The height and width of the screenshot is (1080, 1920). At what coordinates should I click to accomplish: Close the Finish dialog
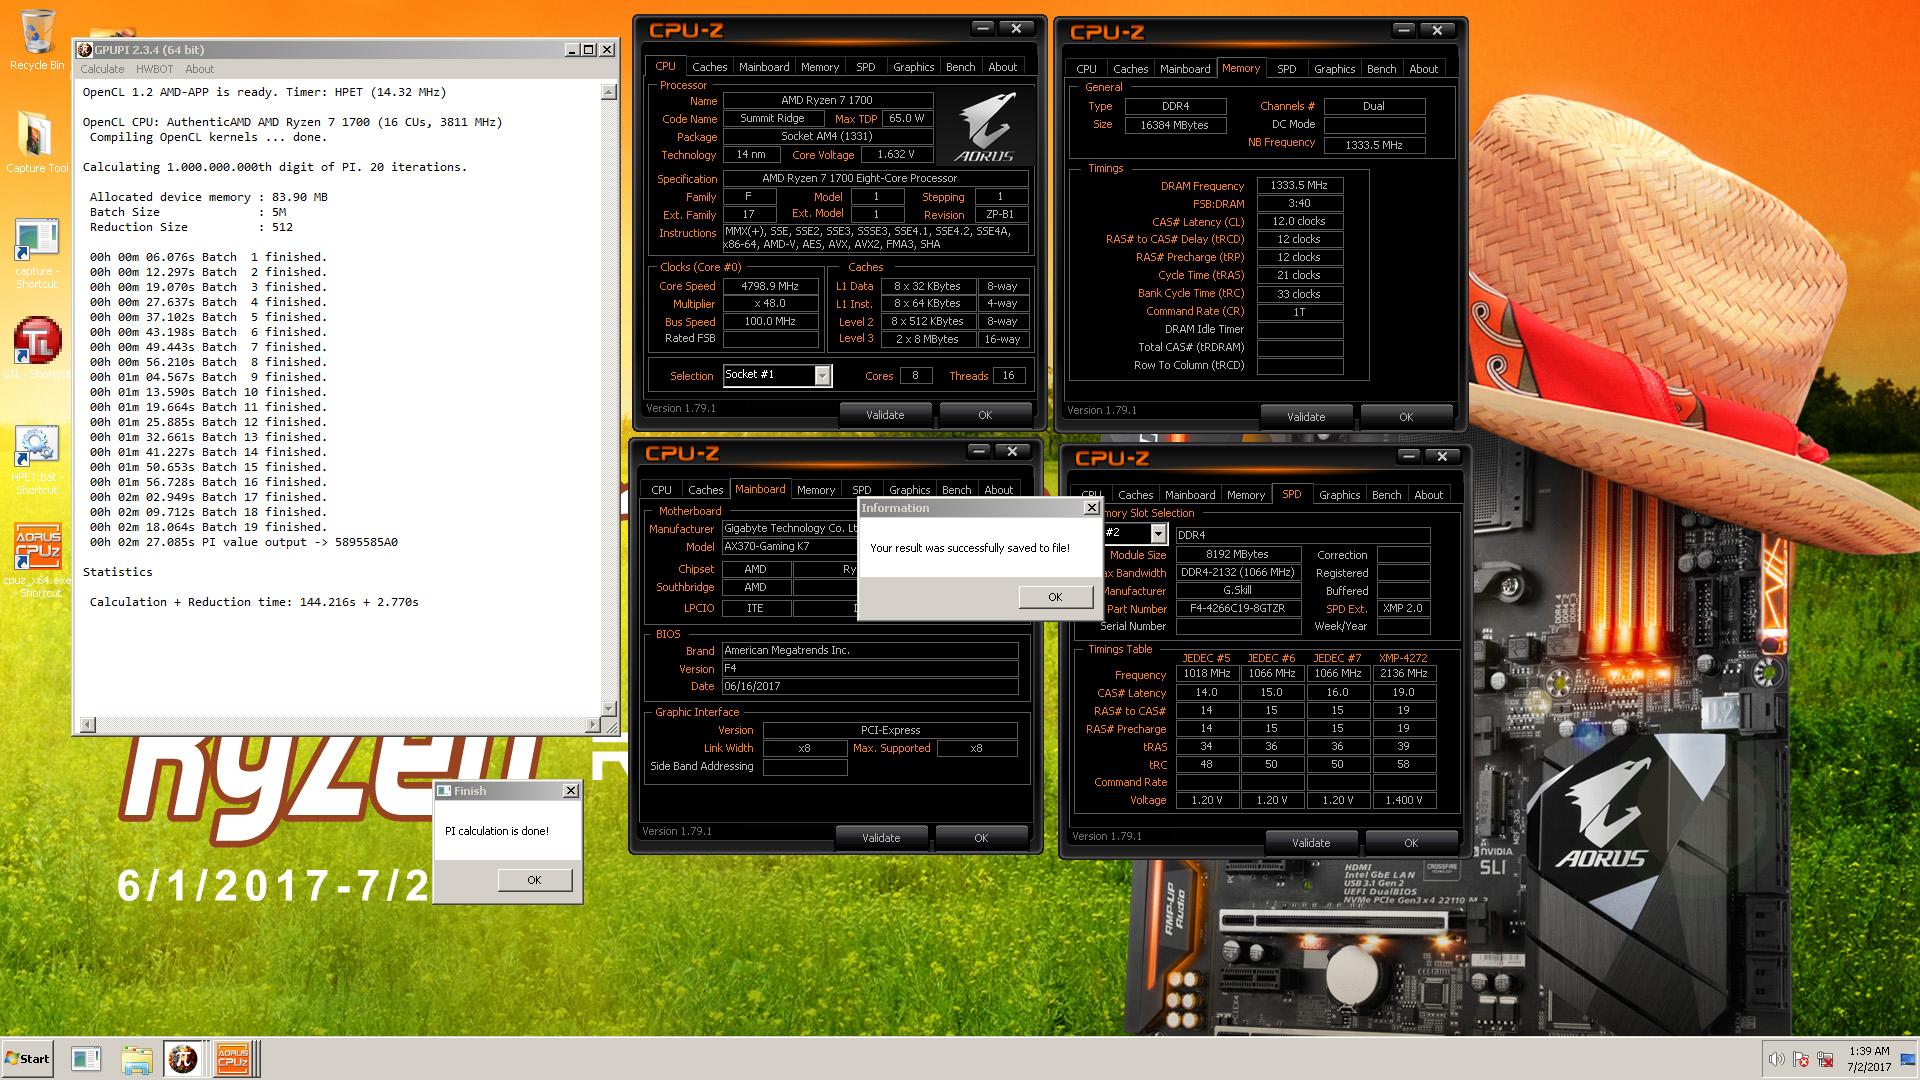point(570,791)
